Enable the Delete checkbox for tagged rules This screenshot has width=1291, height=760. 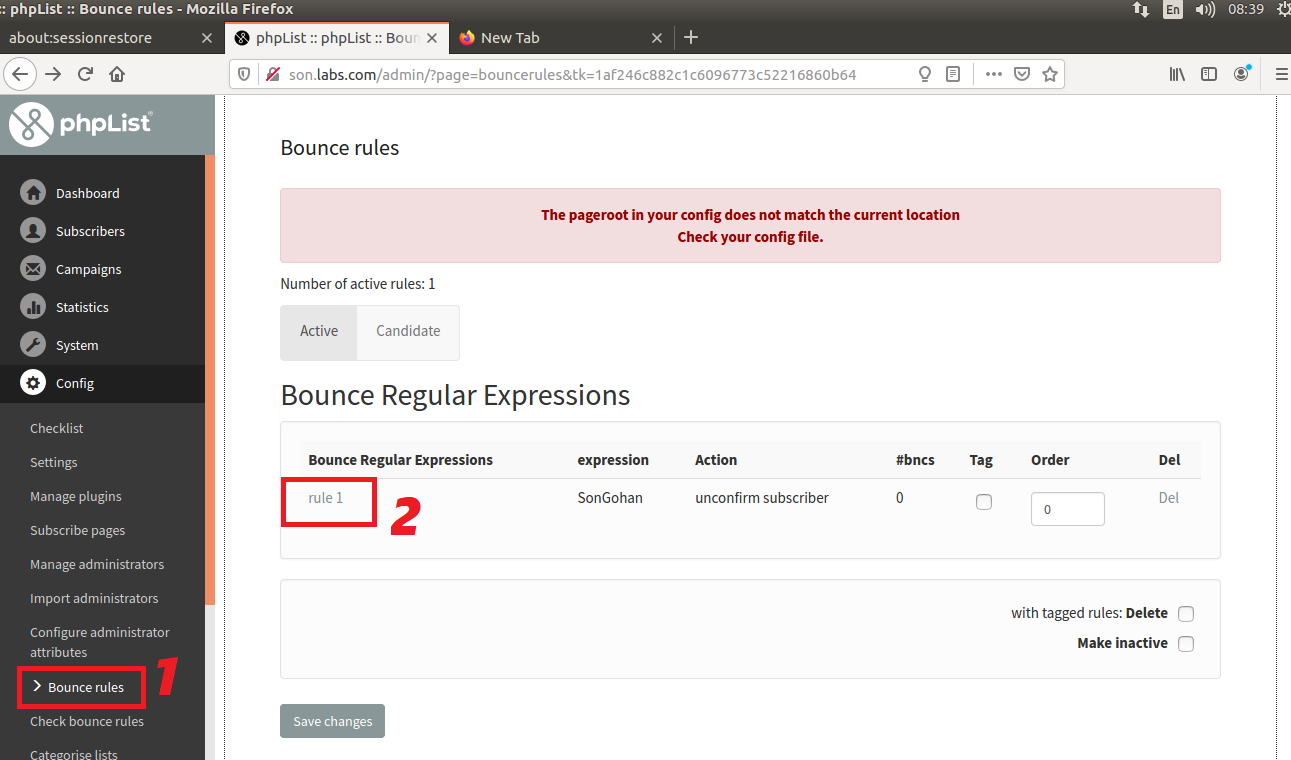[1186, 613]
